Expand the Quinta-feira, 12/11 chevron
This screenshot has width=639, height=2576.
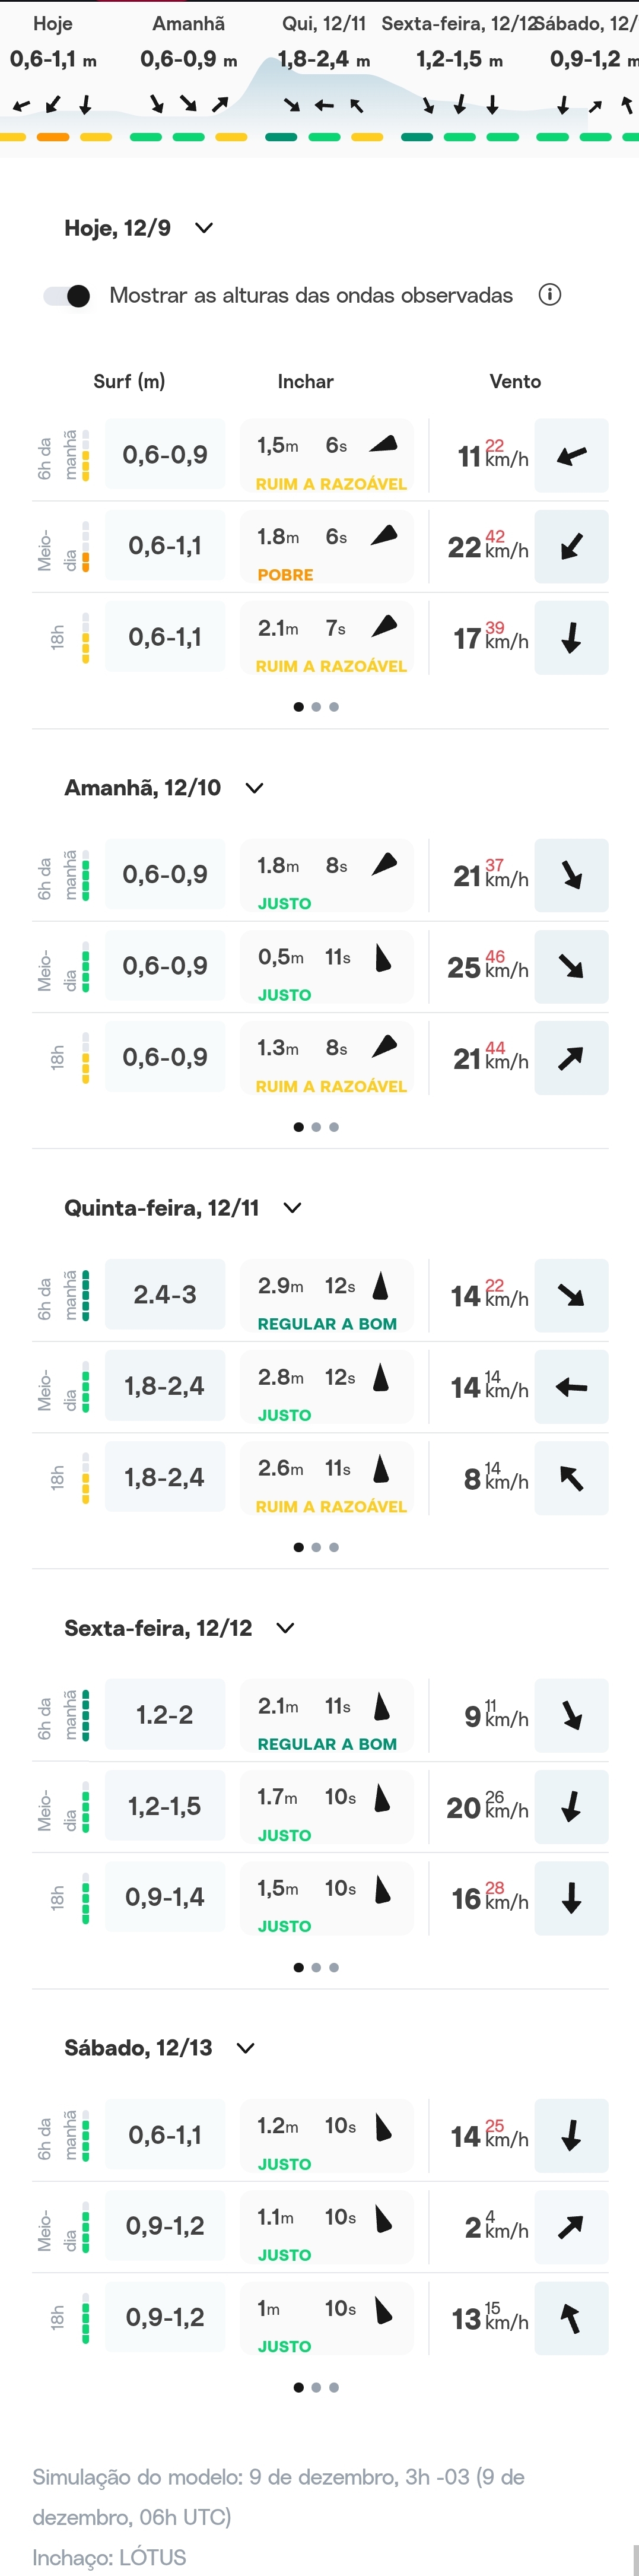292,1208
